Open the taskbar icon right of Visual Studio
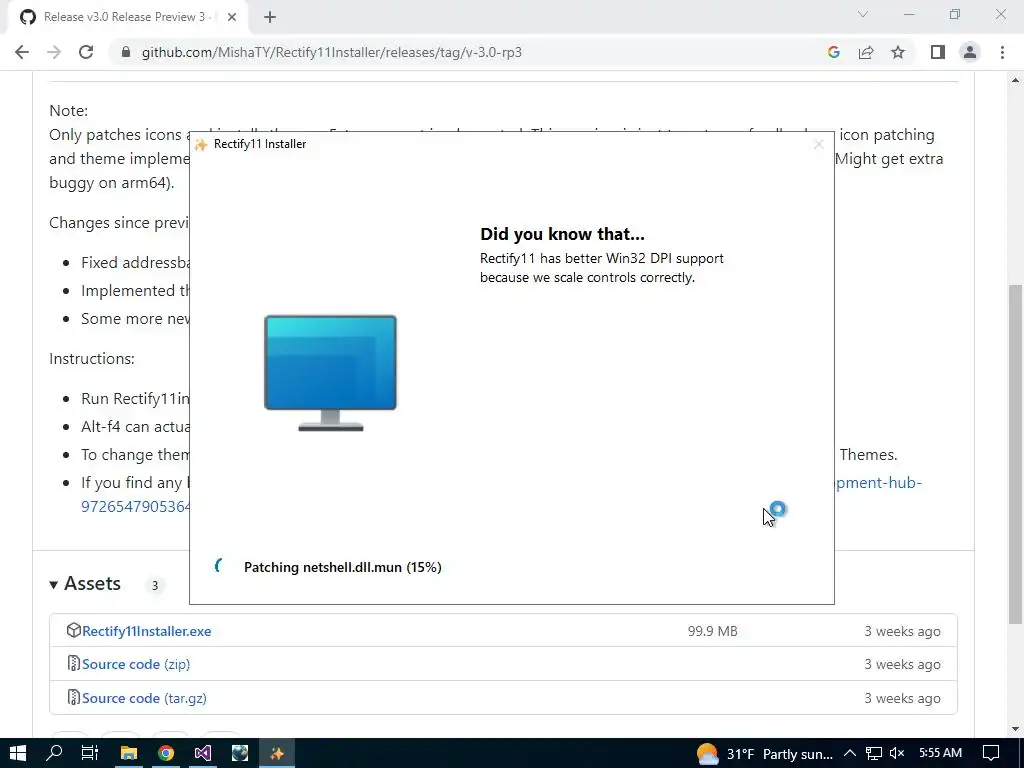This screenshot has width=1024, height=768. pos(240,753)
